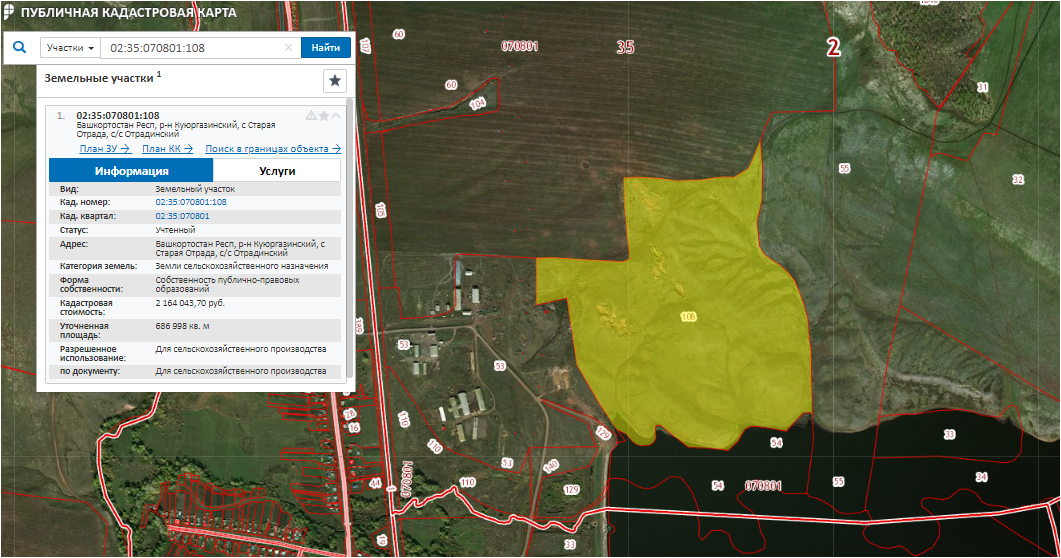Open favorites with the star button
Screen dimensions: 1061x558
pos(335,80)
